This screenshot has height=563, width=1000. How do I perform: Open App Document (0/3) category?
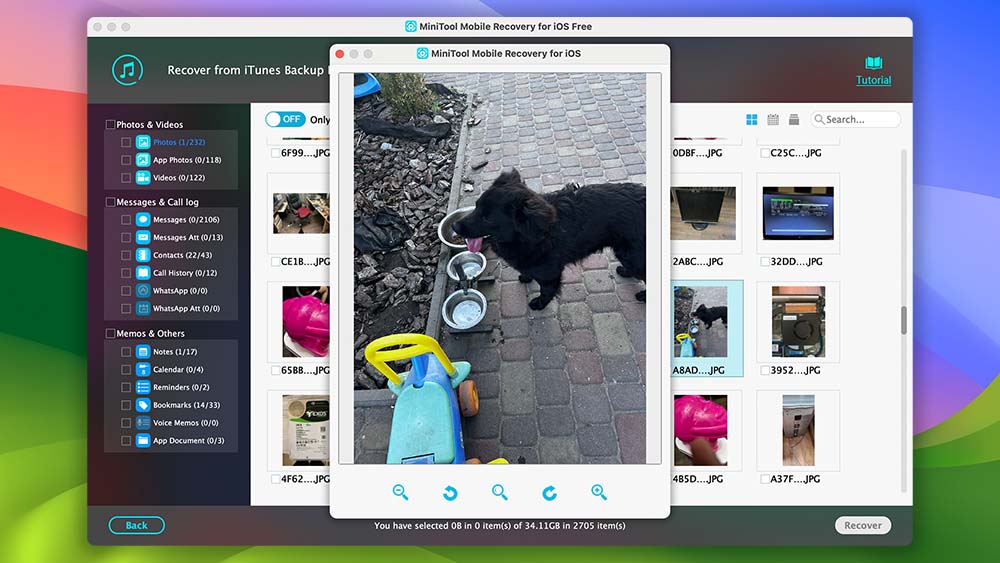coord(189,441)
